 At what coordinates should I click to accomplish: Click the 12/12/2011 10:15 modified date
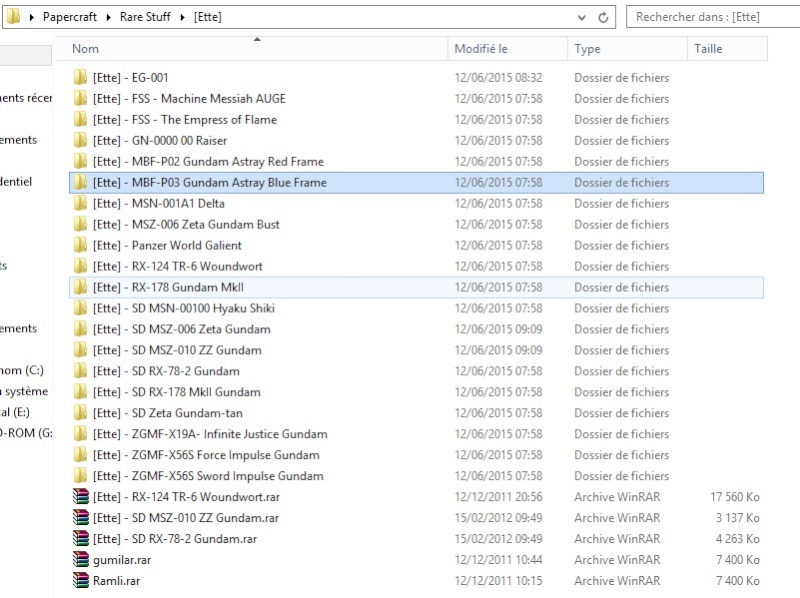click(x=498, y=580)
